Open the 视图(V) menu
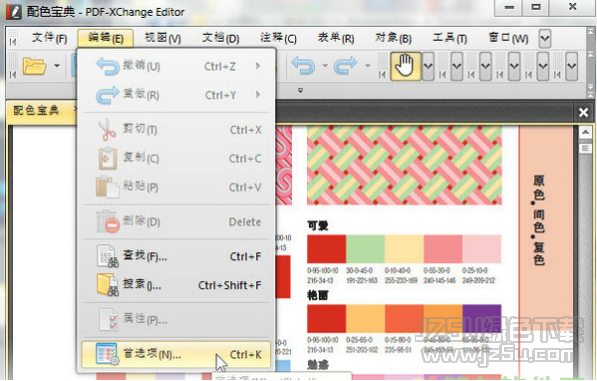Viewport: 597px width, 381px height. [x=163, y=38]
